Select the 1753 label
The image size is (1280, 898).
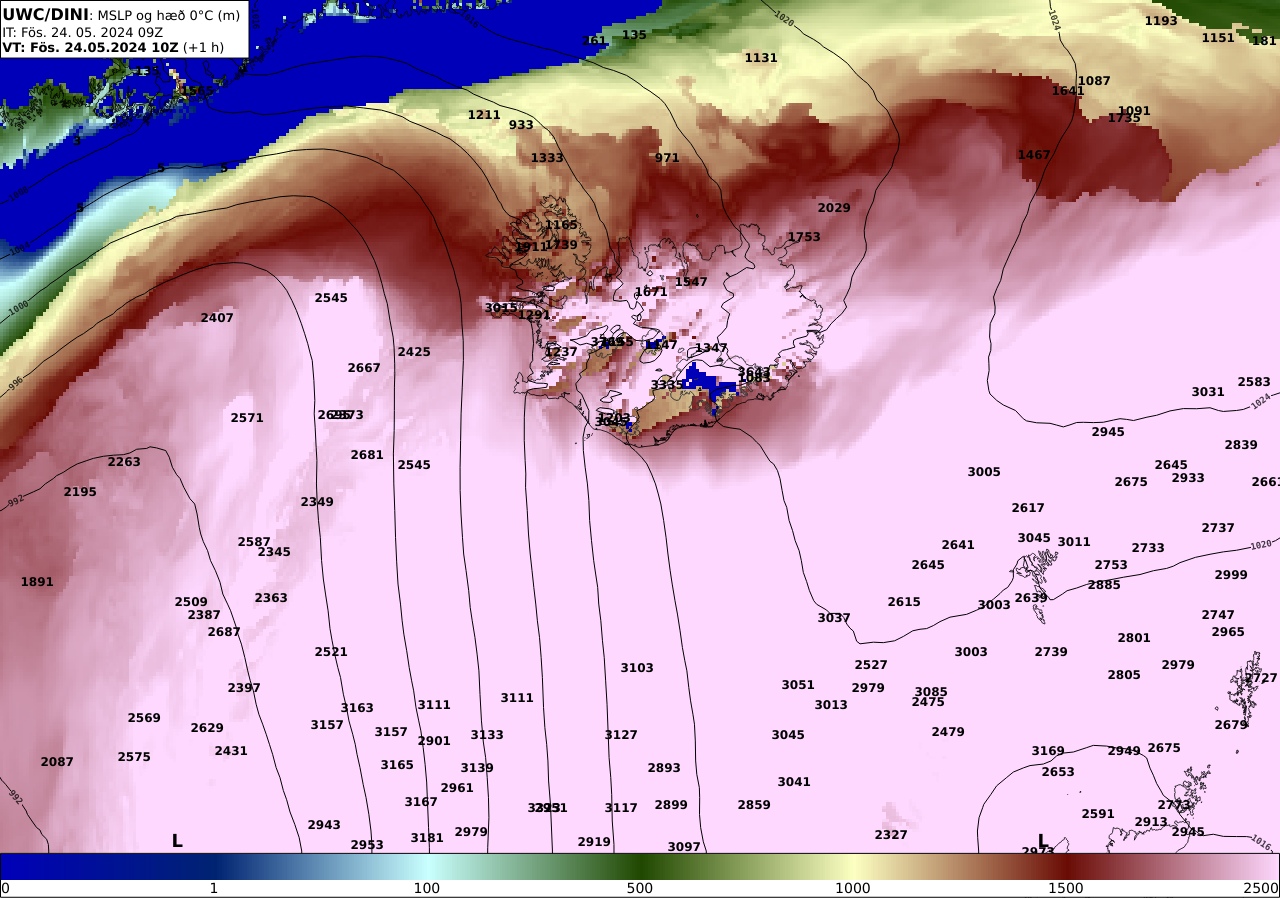(x=804, y=237)
